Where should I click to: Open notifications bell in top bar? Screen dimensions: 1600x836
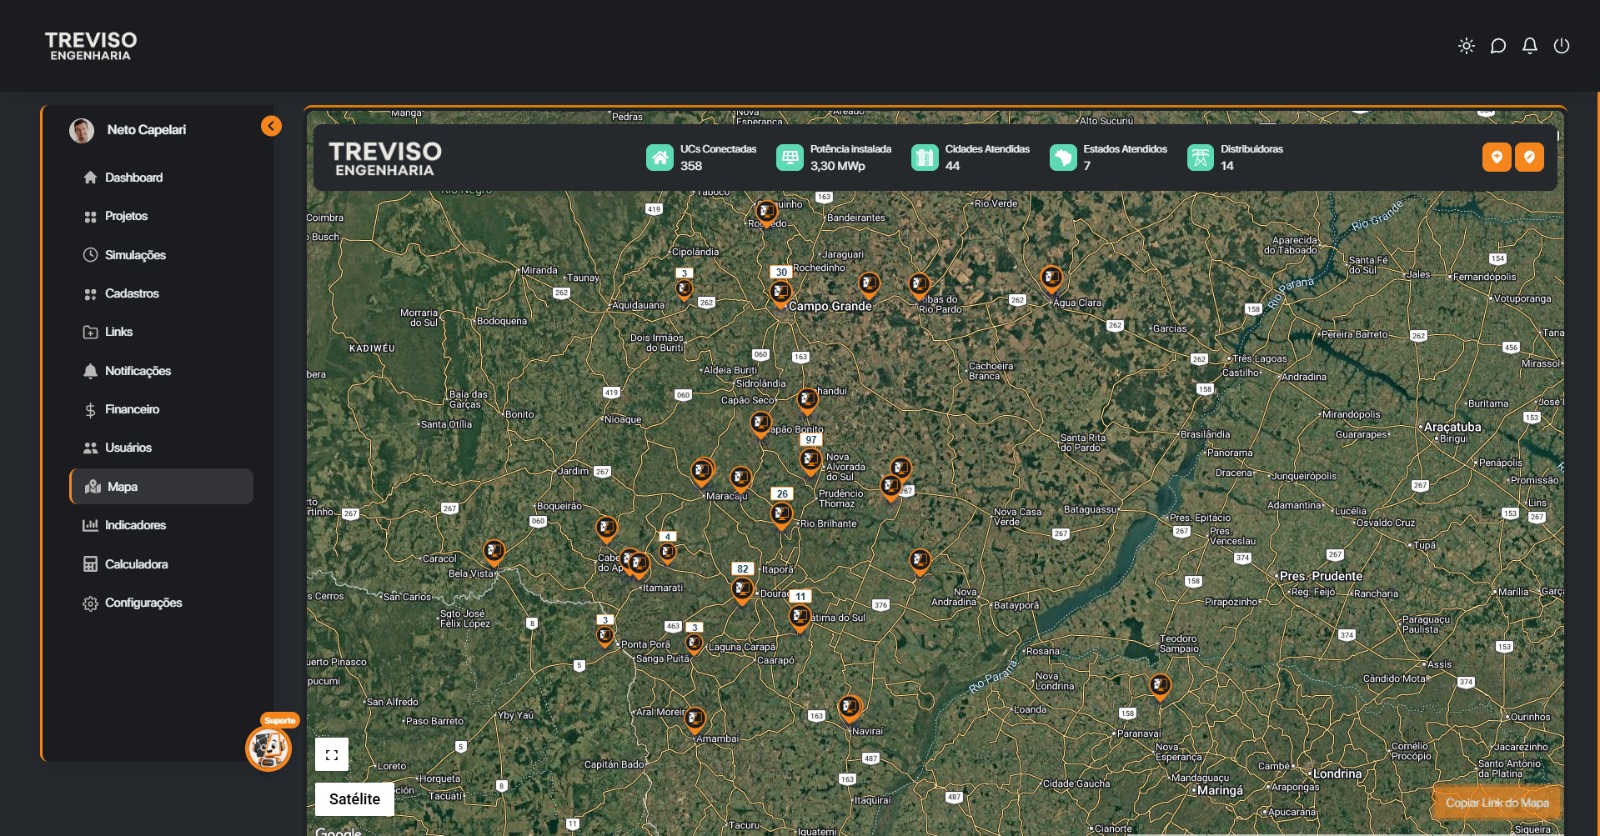pyautogui.click(x=1530, y=46)
